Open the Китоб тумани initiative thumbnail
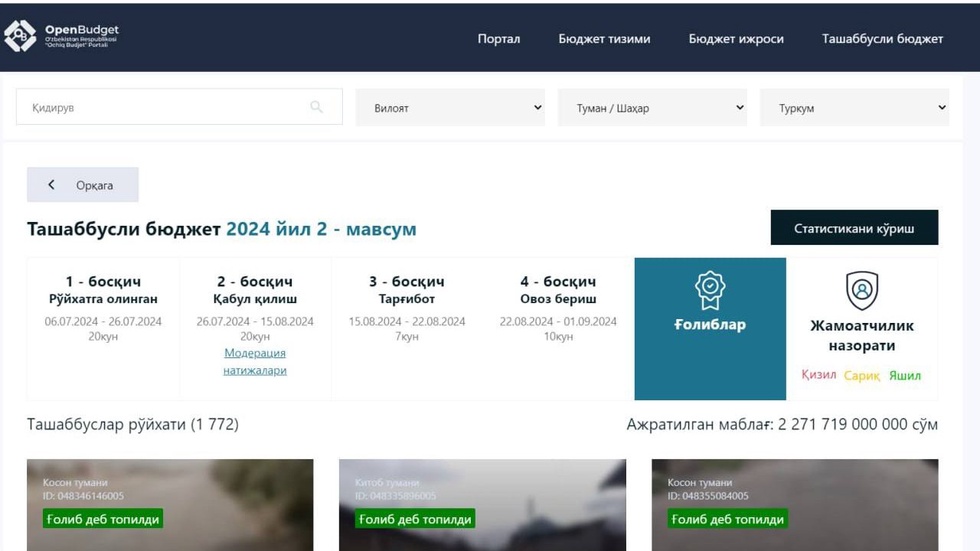Viewport: 980px width, 551px height. [482, 505]
